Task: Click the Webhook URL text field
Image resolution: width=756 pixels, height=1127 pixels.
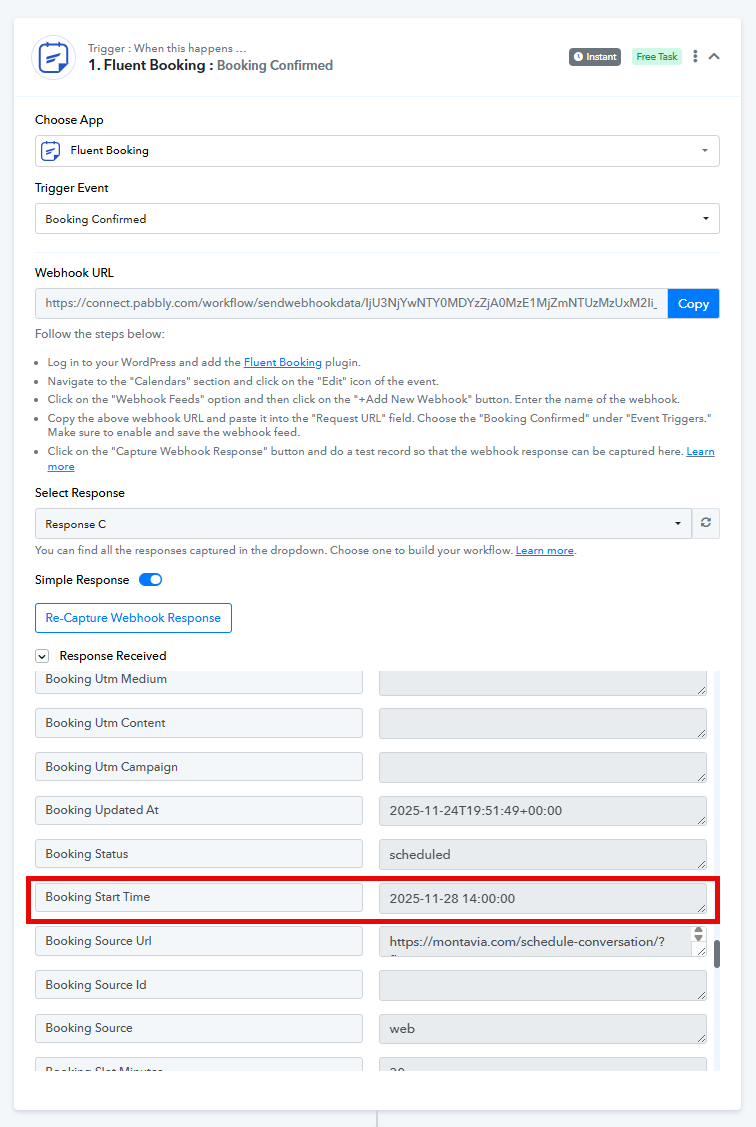Action: [351, 304]
